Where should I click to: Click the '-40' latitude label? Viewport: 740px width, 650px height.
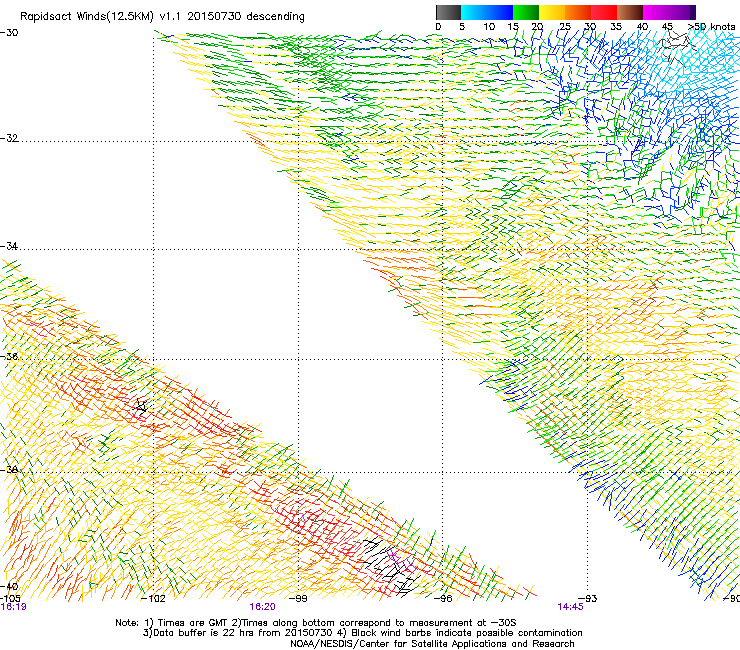click(9, 586)
